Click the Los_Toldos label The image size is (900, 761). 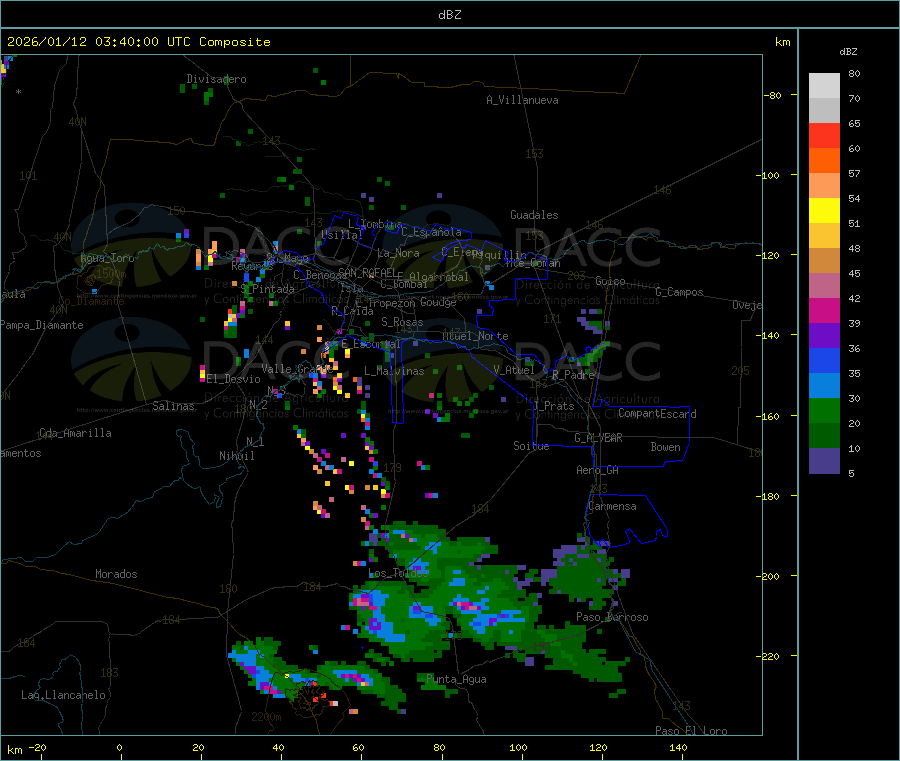[x=398, y=573]
